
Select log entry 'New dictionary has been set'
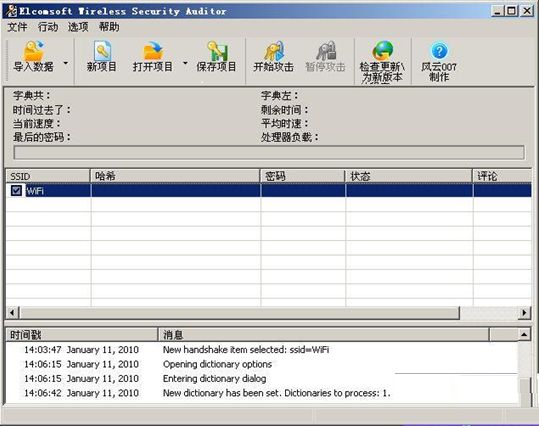tap(277, 393)
